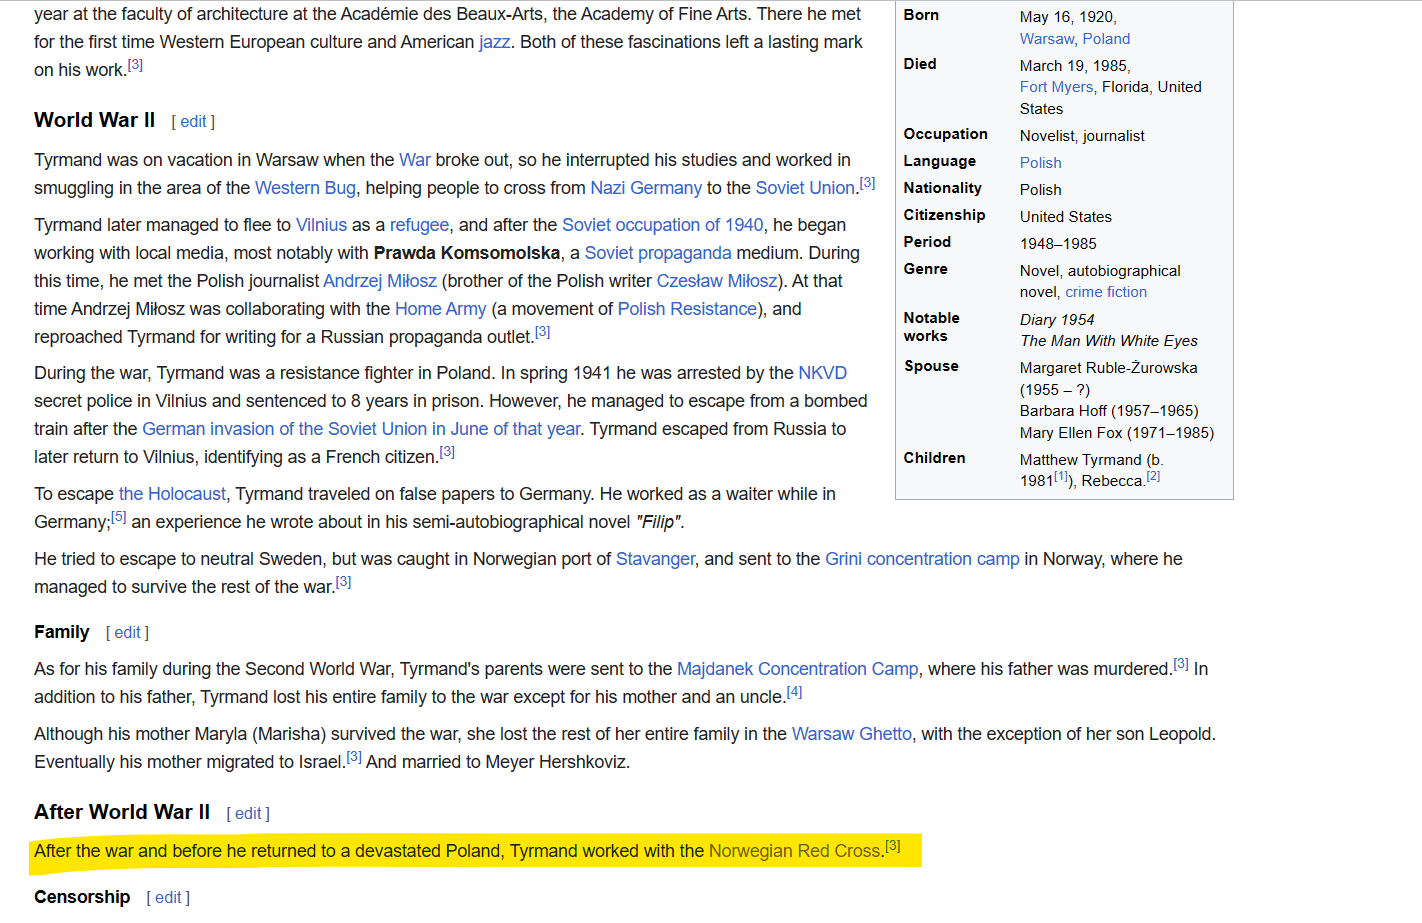Follow the Vilnius link

click(x=321, y=225)
